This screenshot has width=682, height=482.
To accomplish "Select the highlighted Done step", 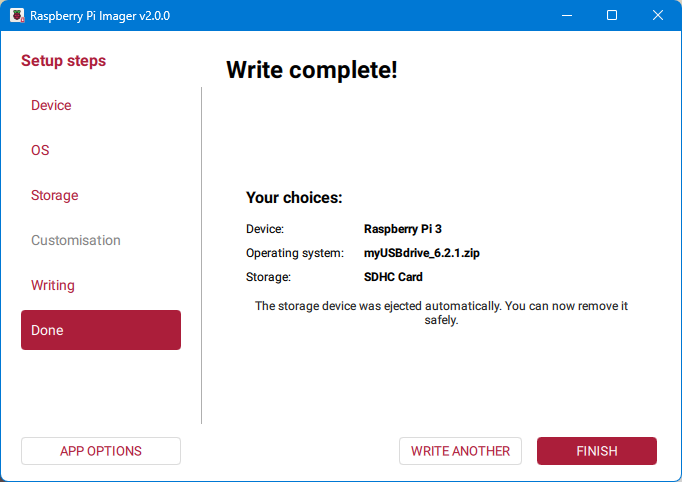I will [101, 330].
